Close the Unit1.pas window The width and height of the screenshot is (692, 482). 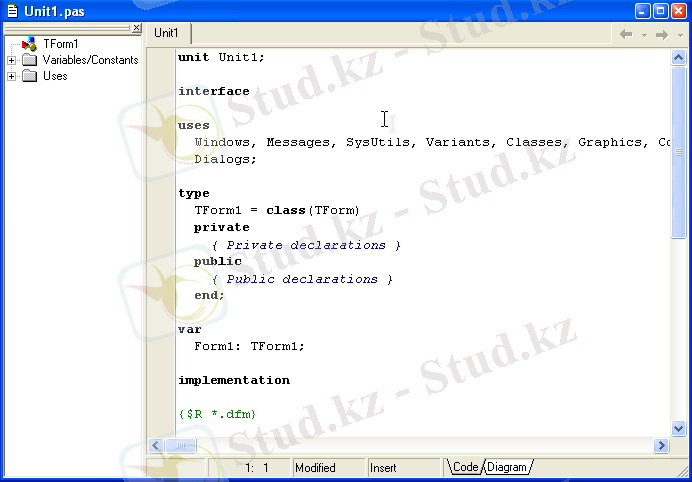point(679,11)
